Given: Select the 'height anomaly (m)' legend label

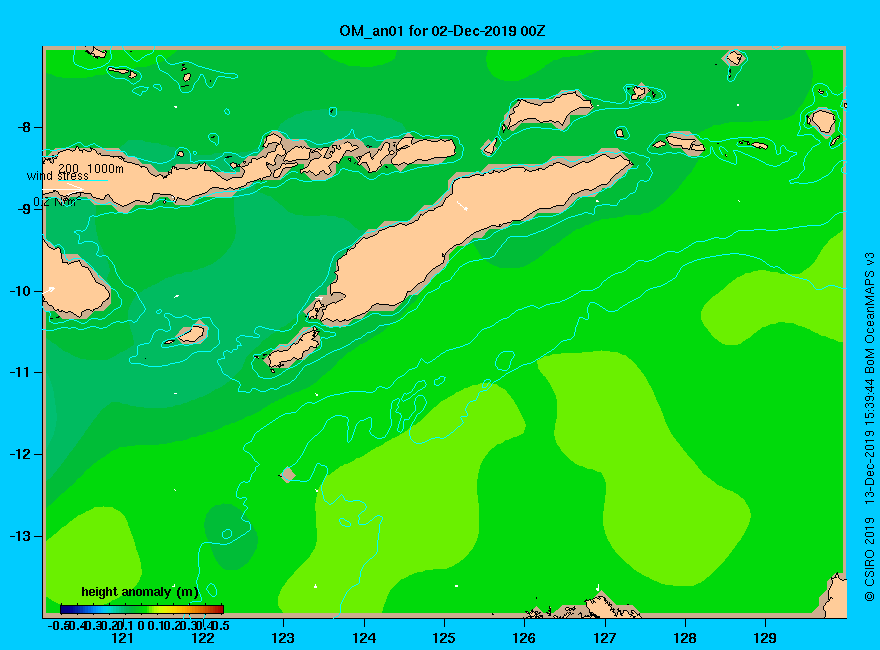Looking at the screenshot, I should (140, 592).
